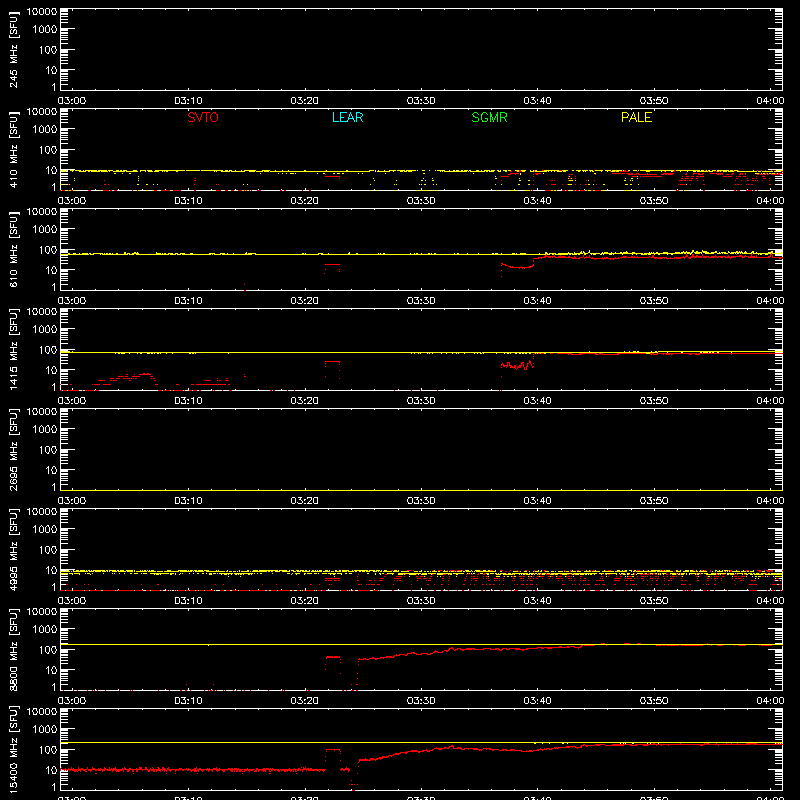Click 03:20 time label below 410 MHz panel
Image resolution: width=800 pixels, height=800 pixels.
click(305, 201)
